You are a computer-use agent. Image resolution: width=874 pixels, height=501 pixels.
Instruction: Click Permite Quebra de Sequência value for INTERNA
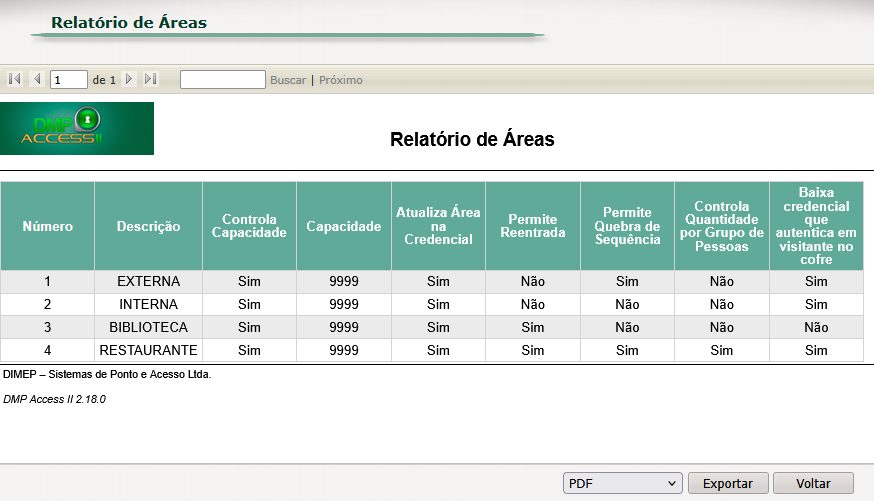pyautogui.click(x=627, y=304)
